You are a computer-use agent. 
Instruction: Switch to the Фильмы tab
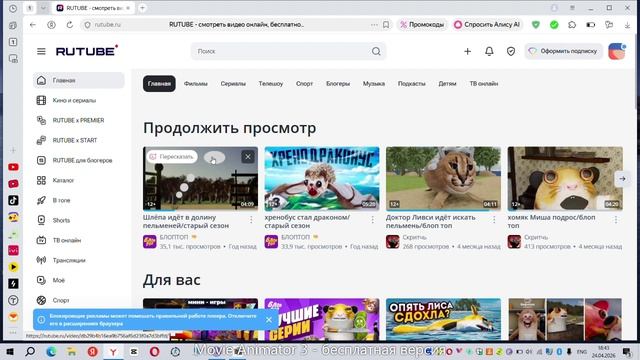[x=196, y=84]
